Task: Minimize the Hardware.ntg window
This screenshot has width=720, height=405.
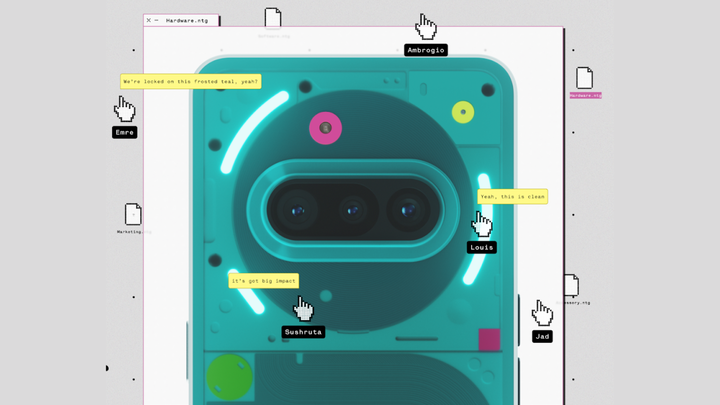Action: pyautogui.click(x=157, y=20)
